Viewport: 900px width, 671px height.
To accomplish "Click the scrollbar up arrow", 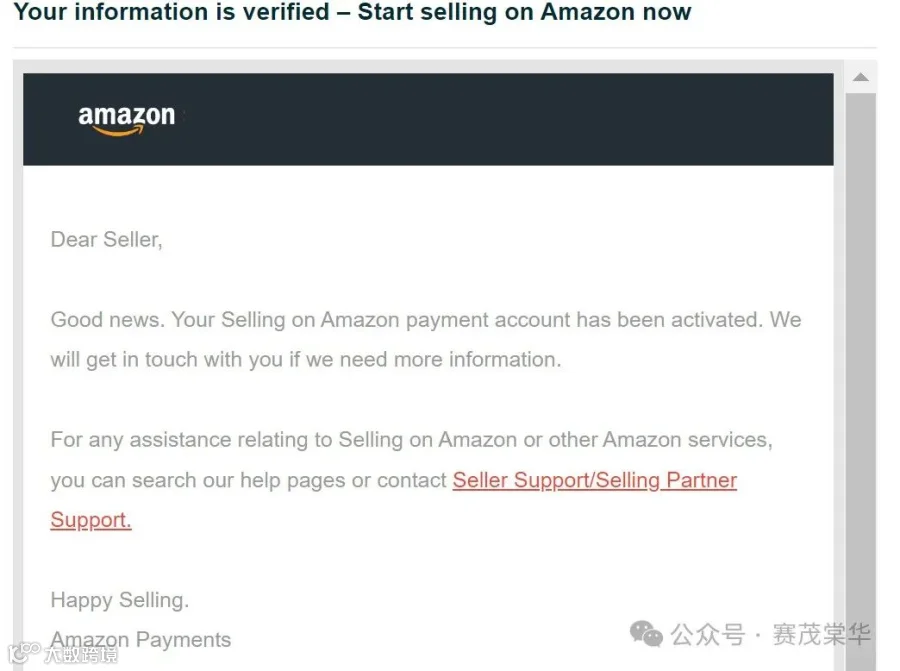I will click(860, 77).
